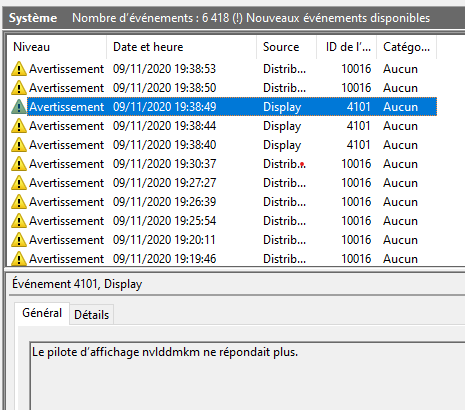Click warning icon of 19:38:50 event
The height and width of the screenshot is (410, 465).
tap(19, 88)
